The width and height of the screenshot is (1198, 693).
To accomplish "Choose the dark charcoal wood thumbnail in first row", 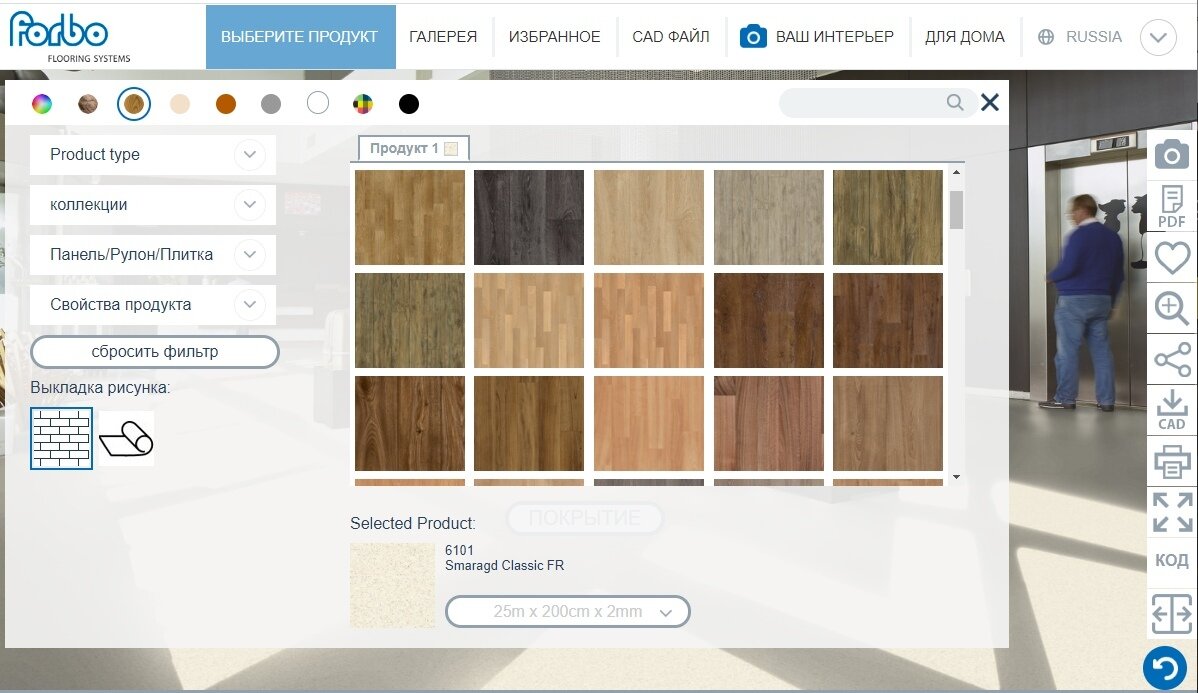I will [529, 217].
